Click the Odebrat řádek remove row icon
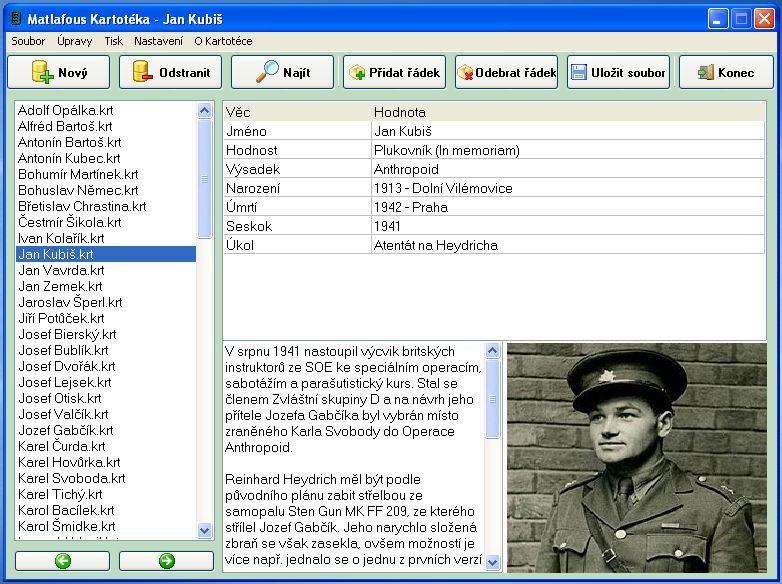The height and width of the screenshot is (584, 782). (465, 73)
